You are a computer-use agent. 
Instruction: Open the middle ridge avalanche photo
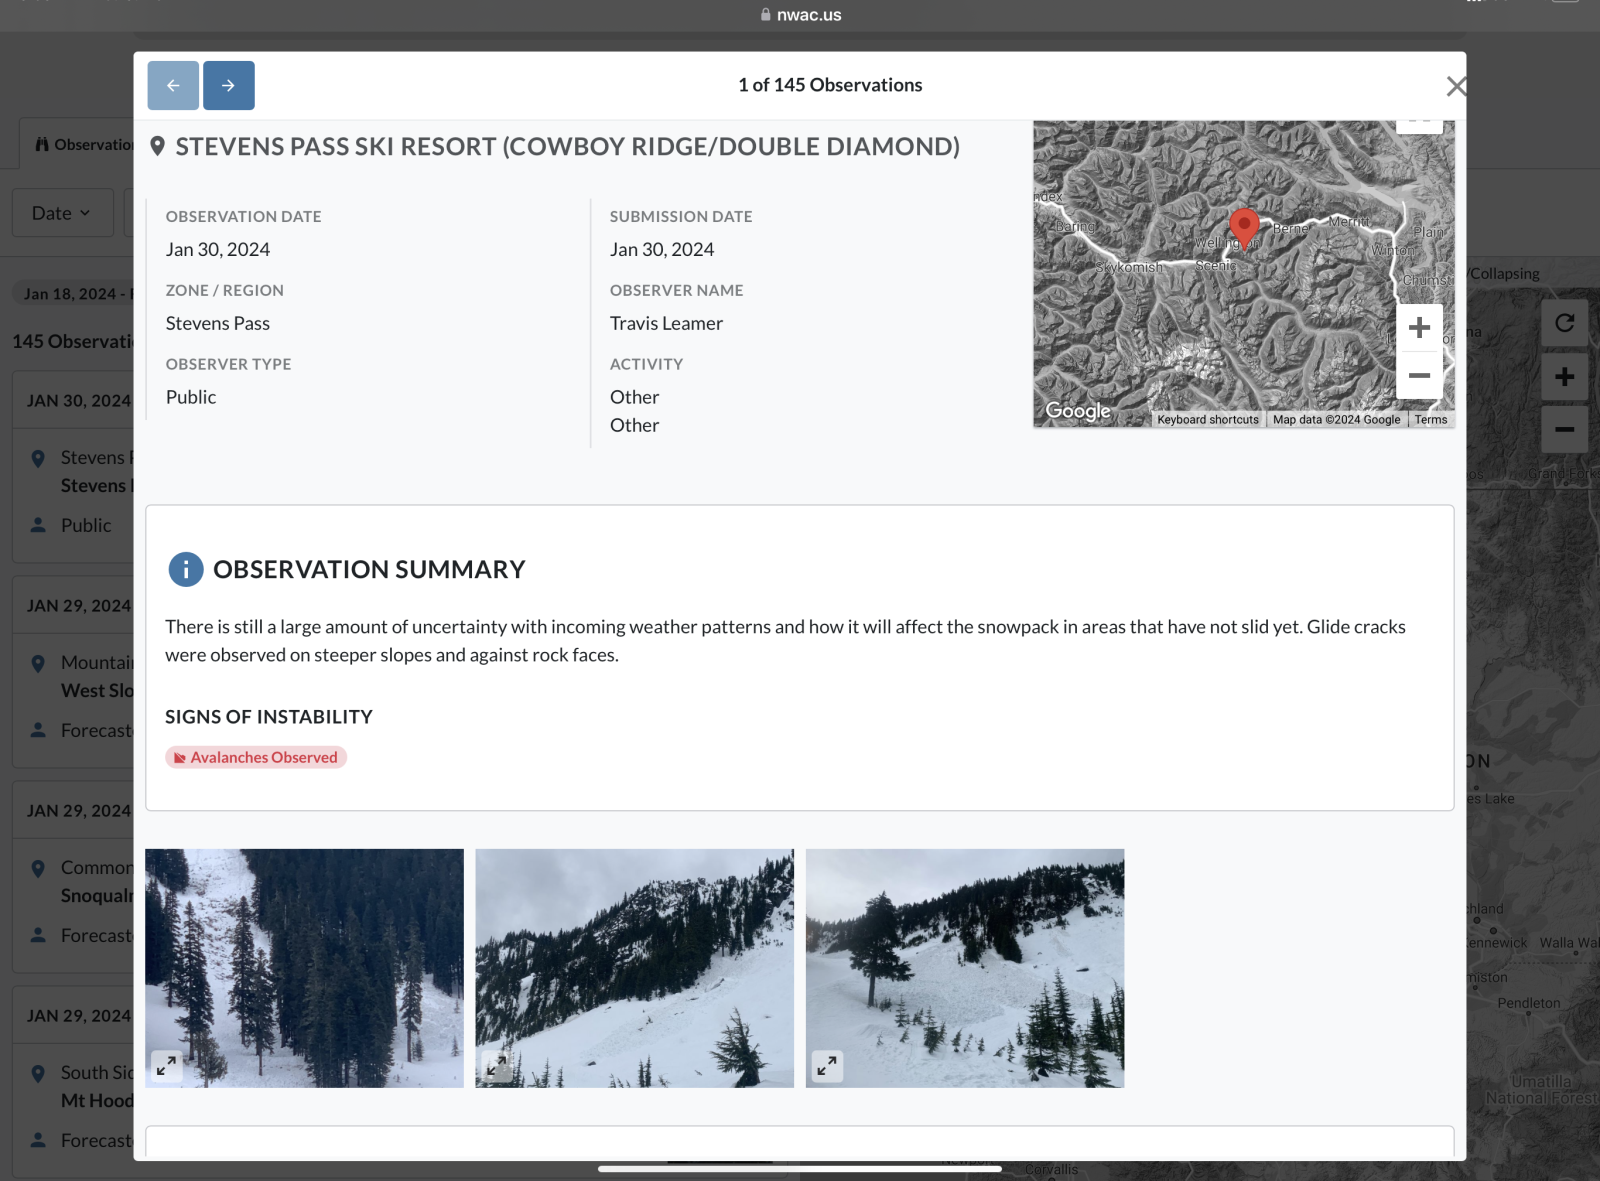(634, 967)
